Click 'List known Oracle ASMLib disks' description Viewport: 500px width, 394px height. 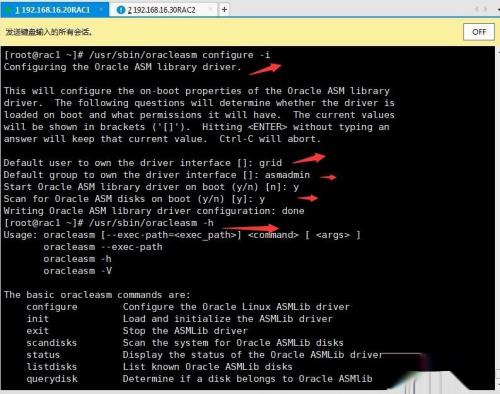tap(207, 367)
